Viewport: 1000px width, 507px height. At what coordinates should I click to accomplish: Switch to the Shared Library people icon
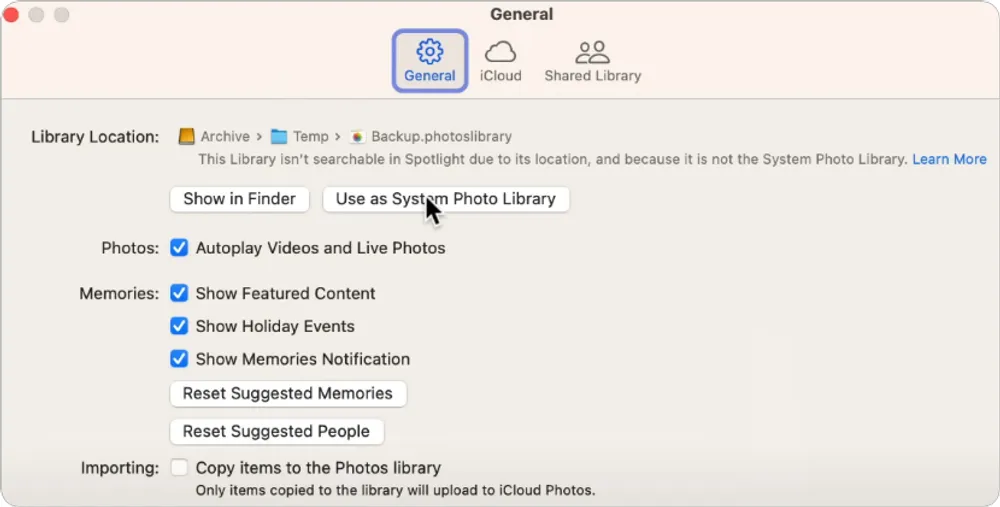(x=592, y=61)
